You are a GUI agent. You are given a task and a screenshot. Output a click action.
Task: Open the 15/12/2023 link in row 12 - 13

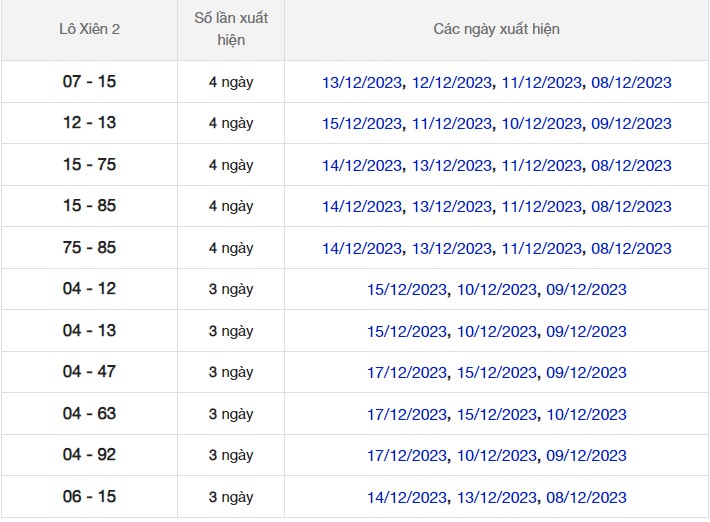click(362, 124)
